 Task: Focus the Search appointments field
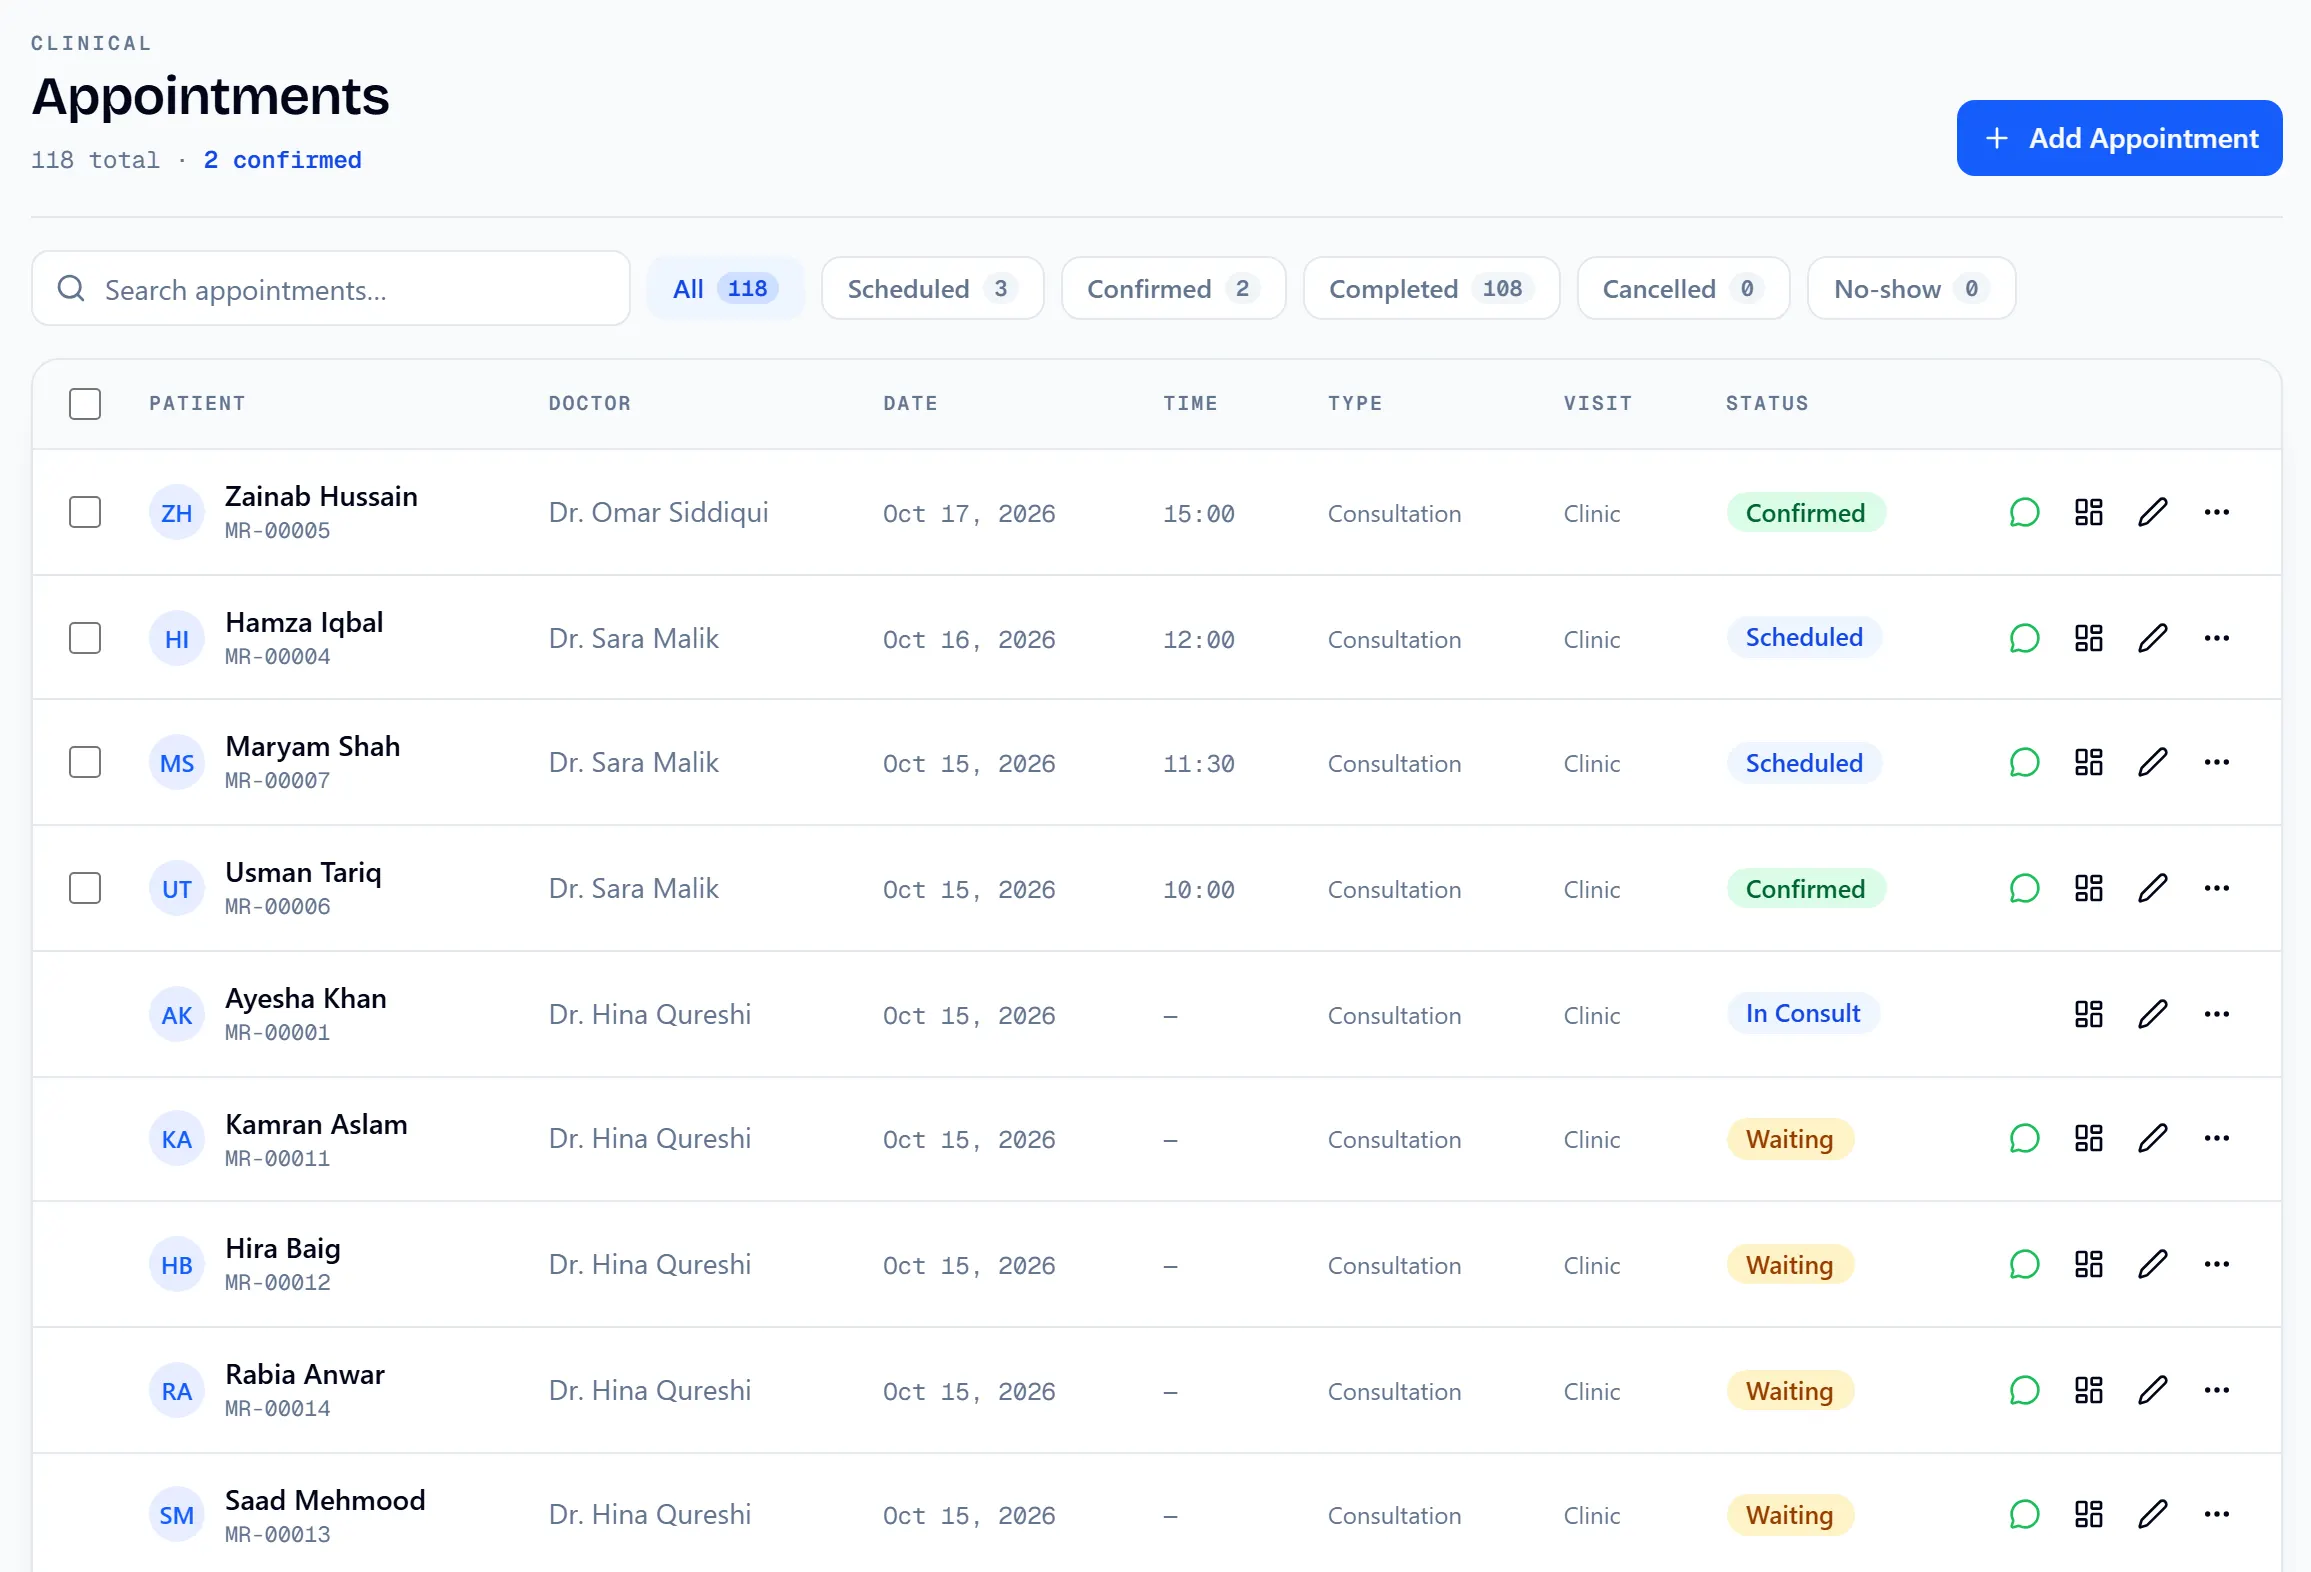(x=331, y=289)
